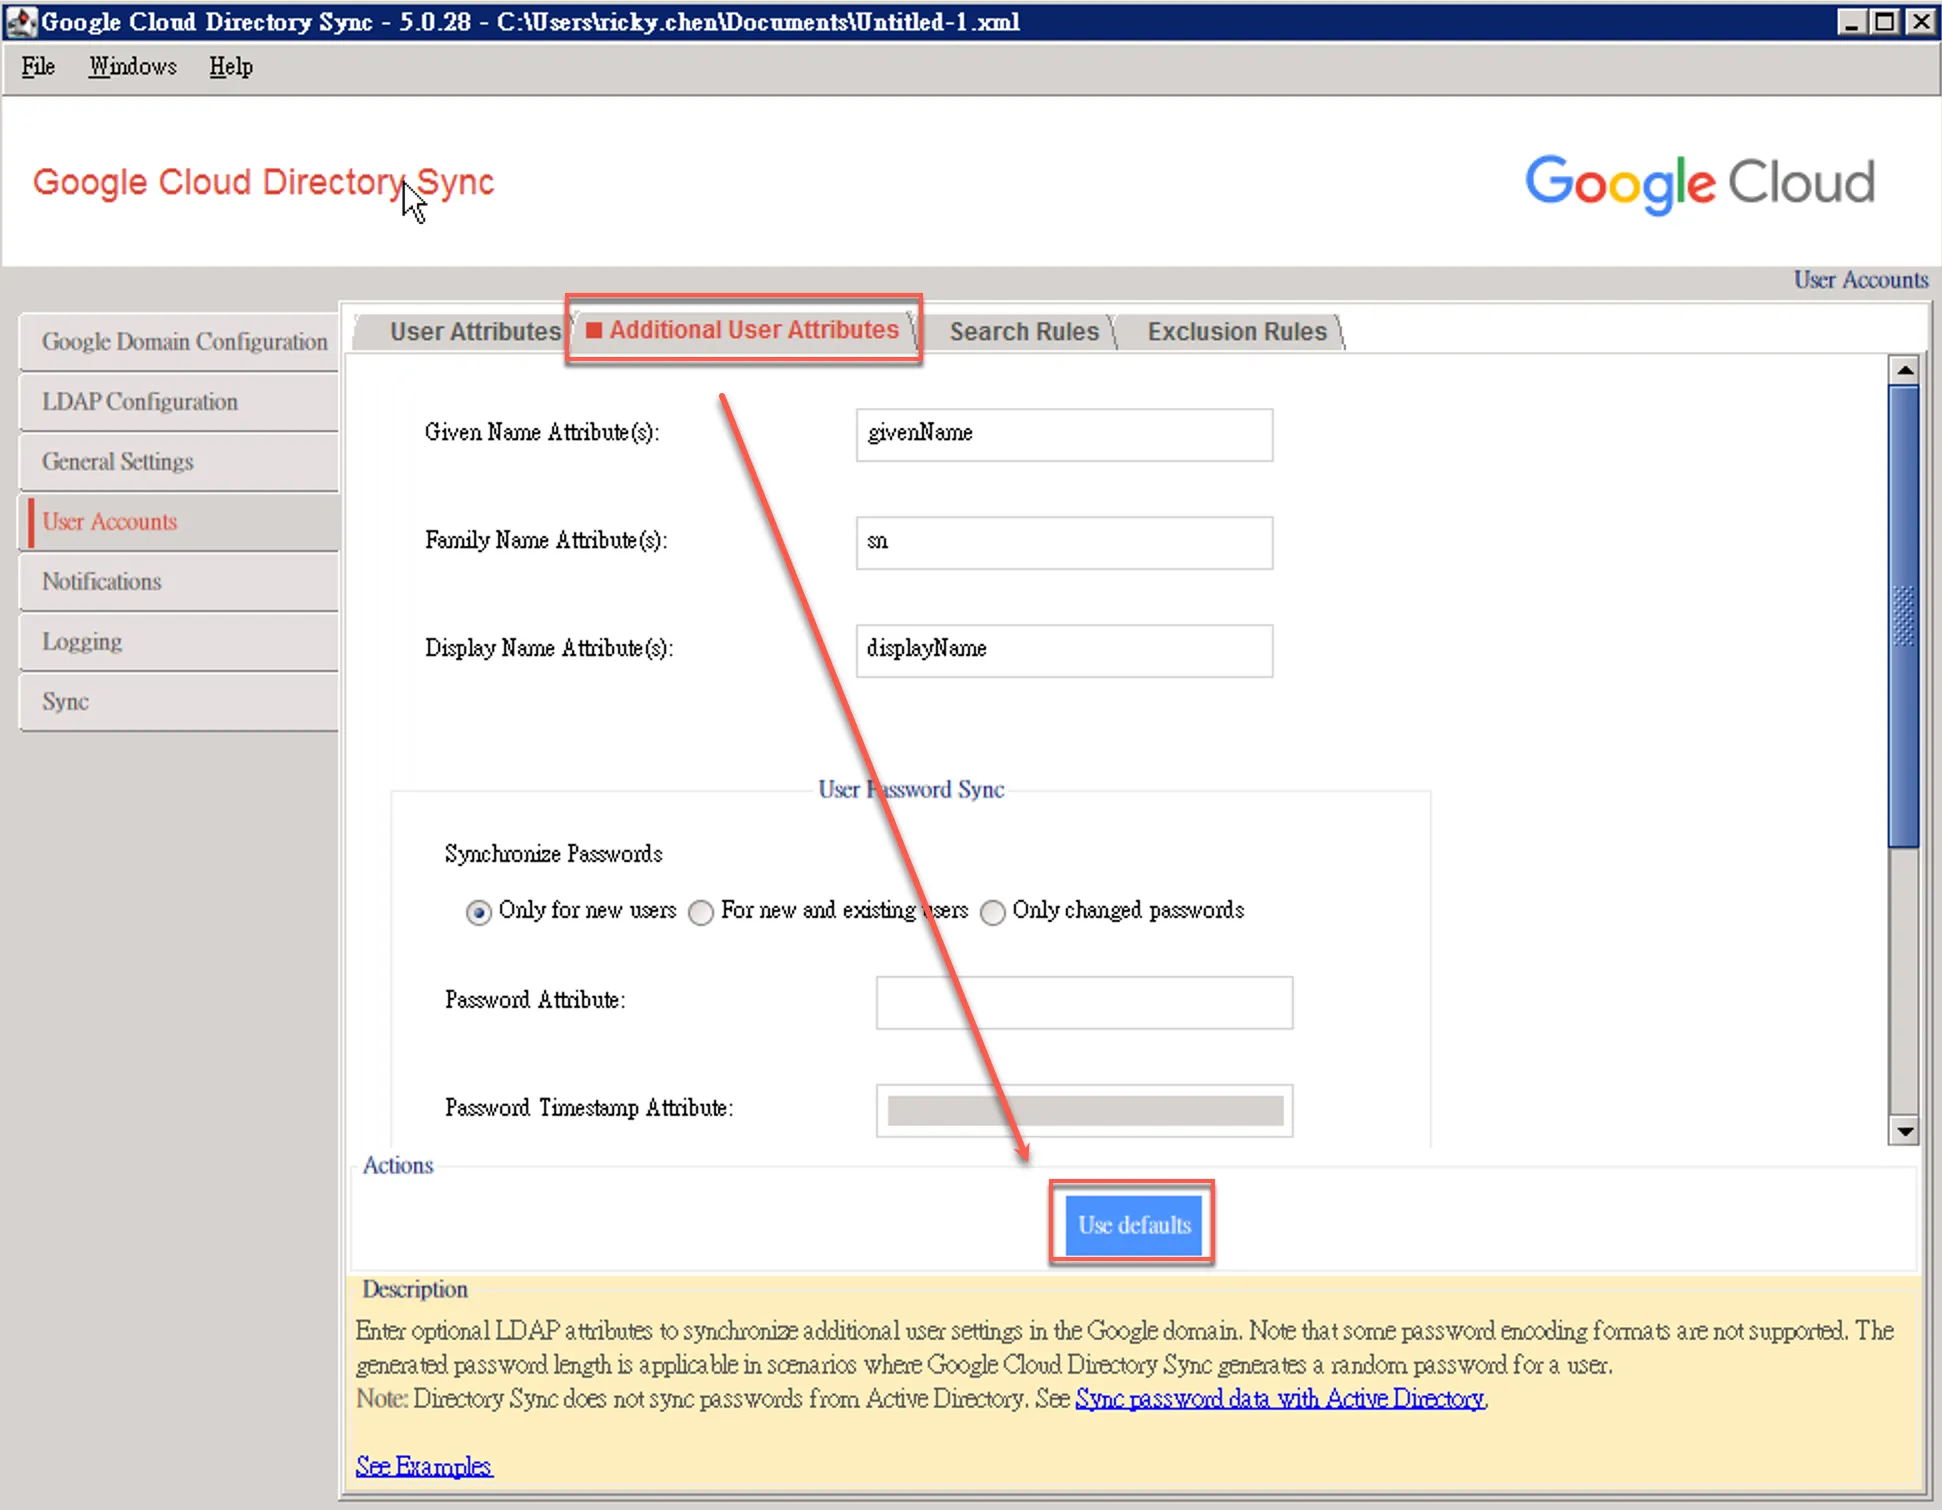Open the Help menu
The height and width of the screenshot is (1510, 1942).
pyautogui.click(x=230, y=67)
